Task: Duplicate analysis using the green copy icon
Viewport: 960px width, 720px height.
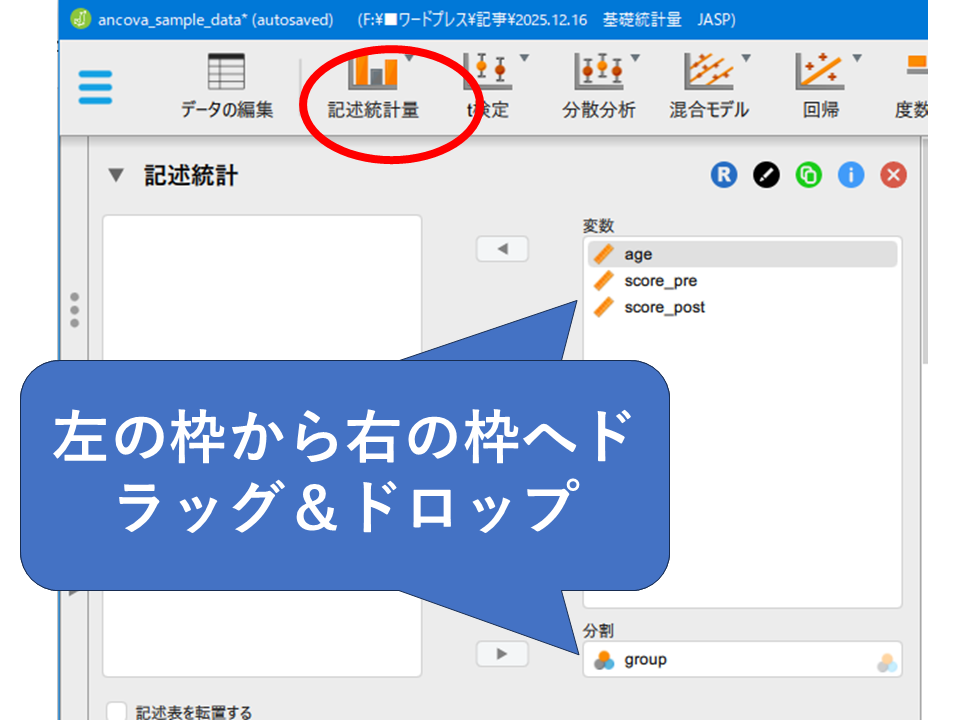Action: [x=808, y=176]
